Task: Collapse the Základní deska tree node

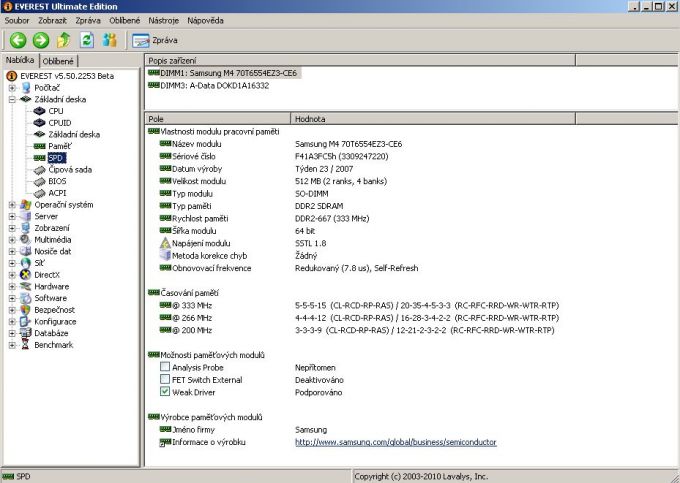Action: (x=12, y=99)
